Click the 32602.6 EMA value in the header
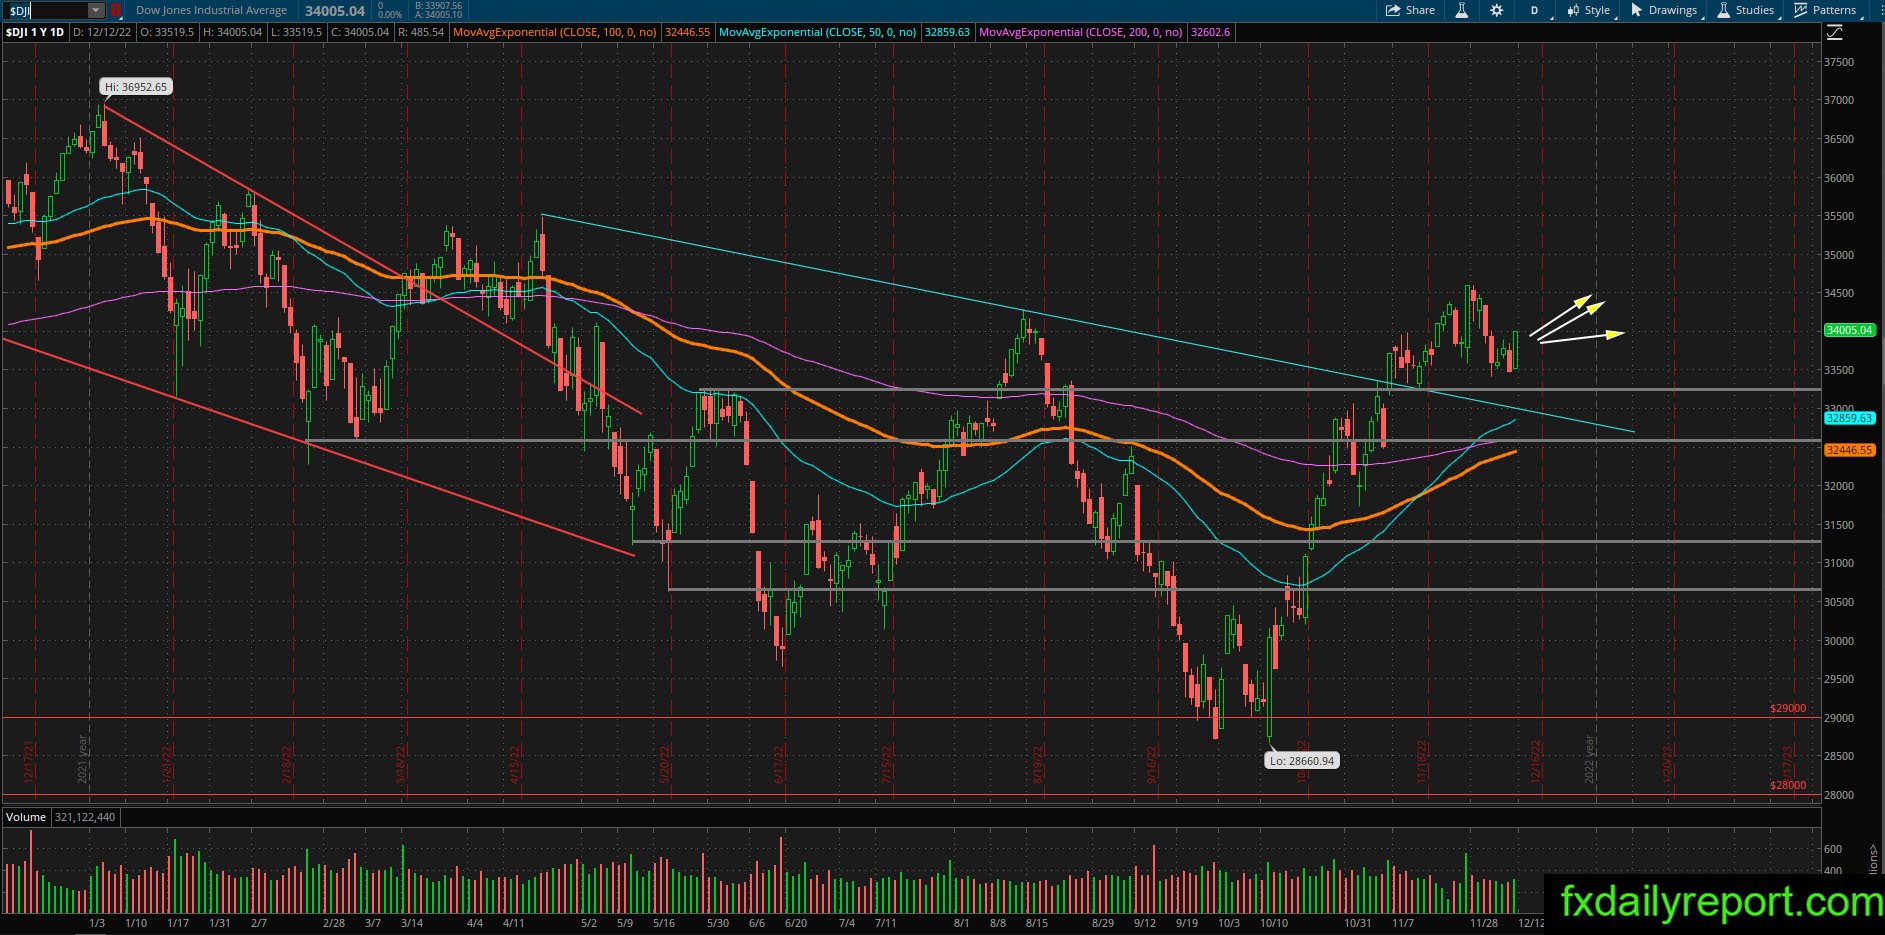 [1211, 32]
